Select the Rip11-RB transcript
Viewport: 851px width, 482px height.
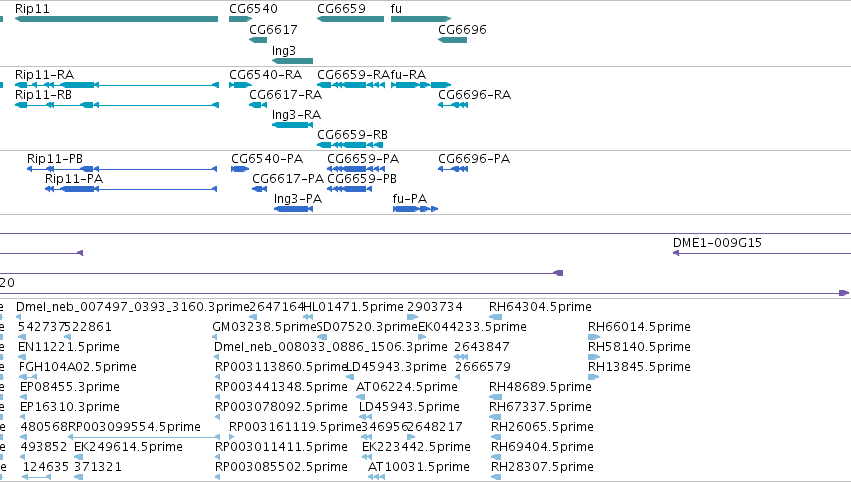click(117, 105)
